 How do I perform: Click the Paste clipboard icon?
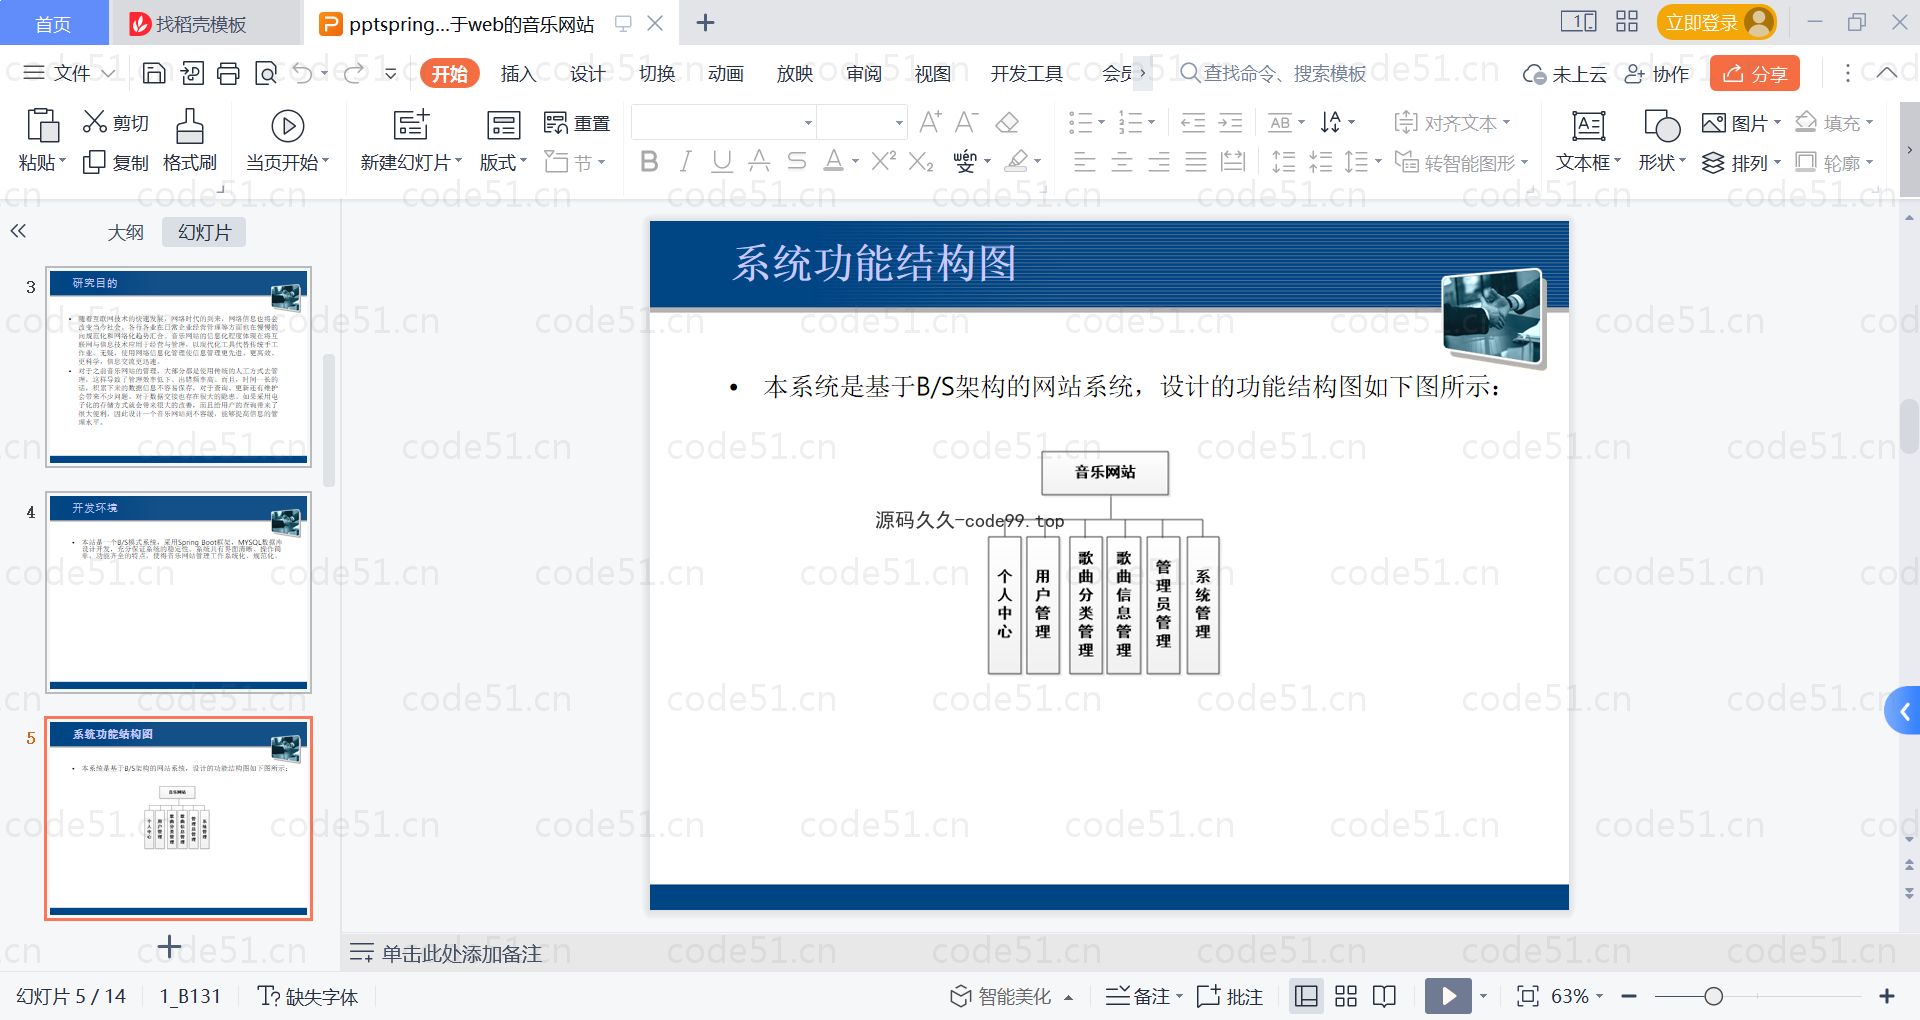pyautogui.click(x=42, y=126)
